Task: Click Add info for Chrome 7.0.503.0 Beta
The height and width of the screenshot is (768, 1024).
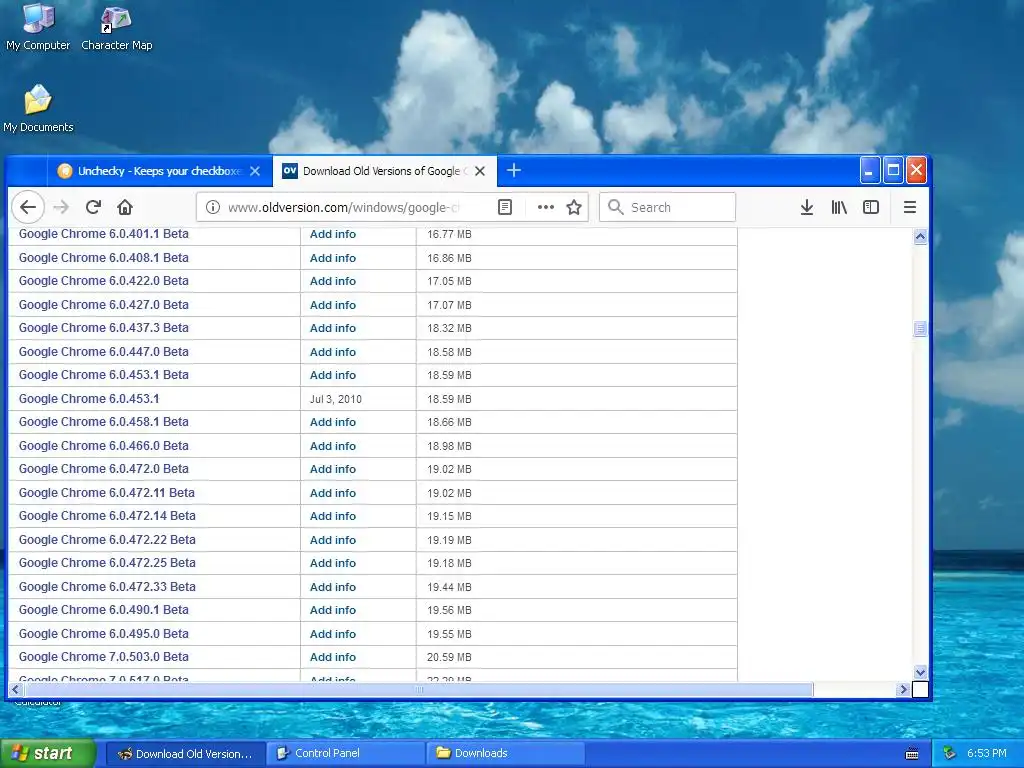Action: (x=332, y=657)
